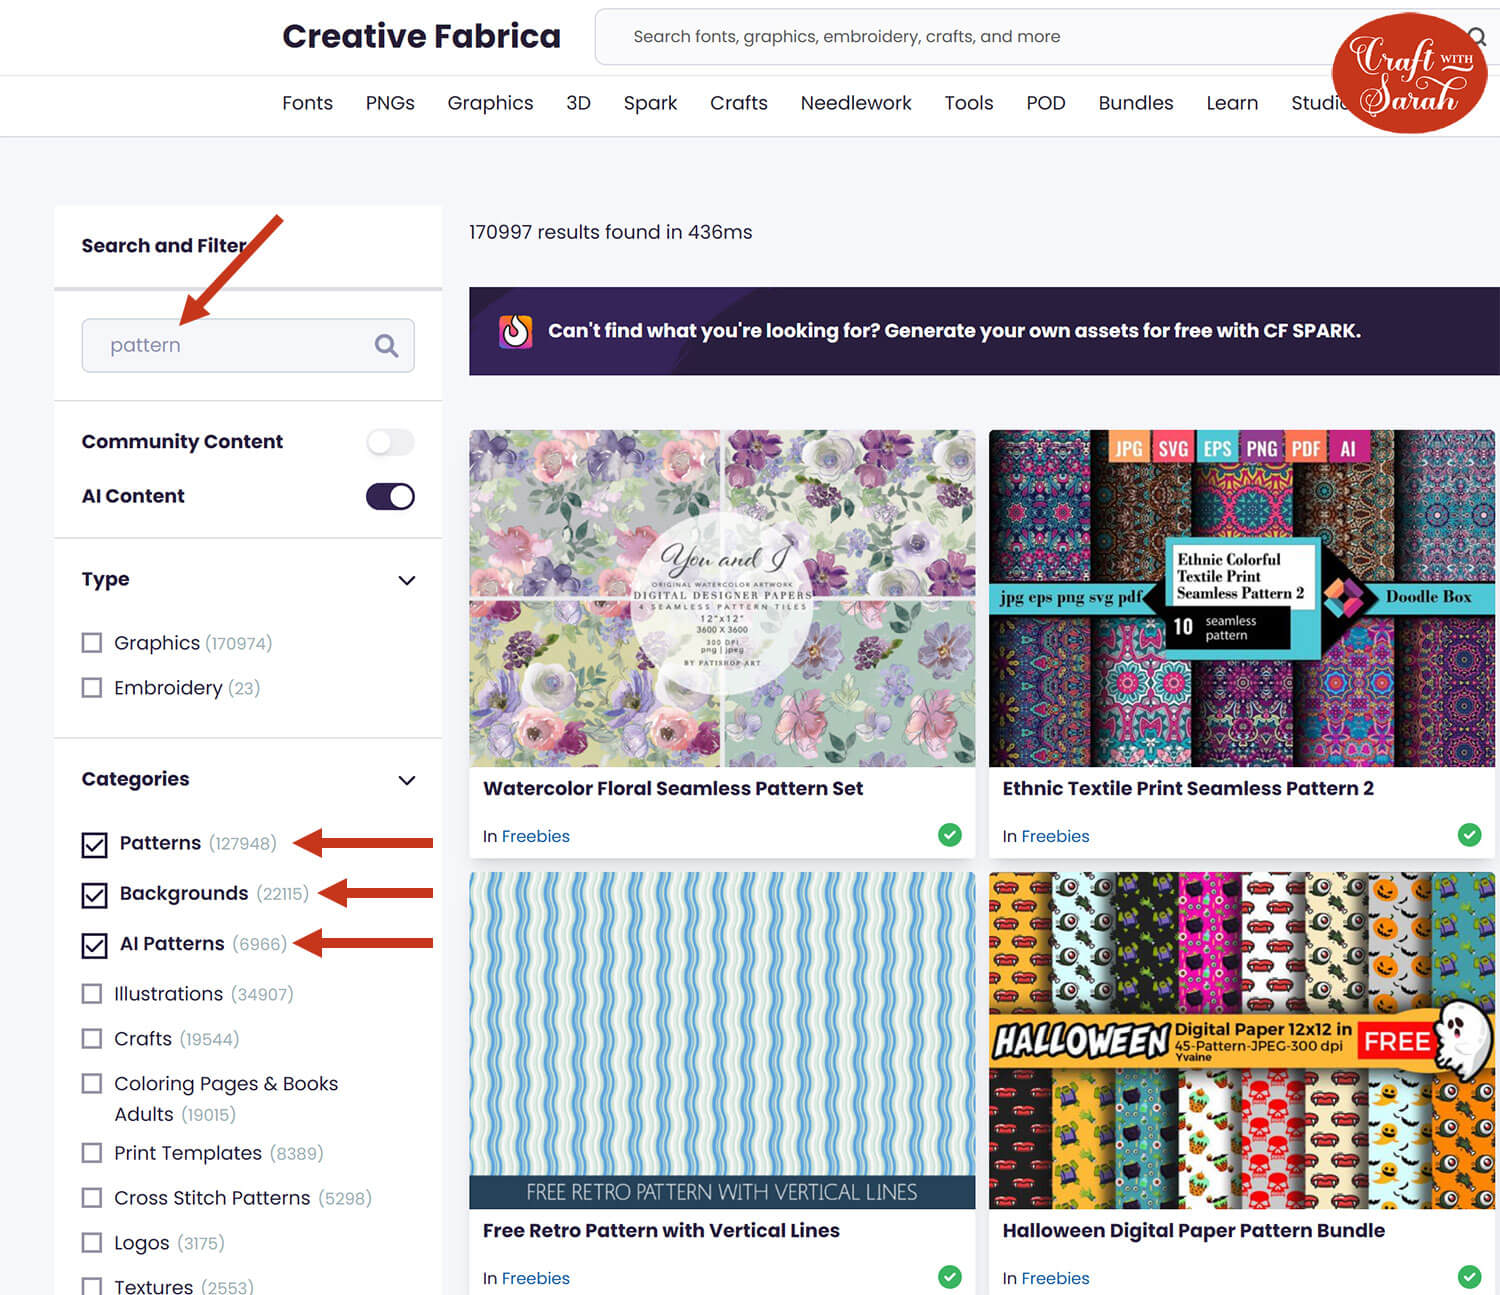Click the CF Spark flame icon

pyautogui.click(x=516, y=331)
